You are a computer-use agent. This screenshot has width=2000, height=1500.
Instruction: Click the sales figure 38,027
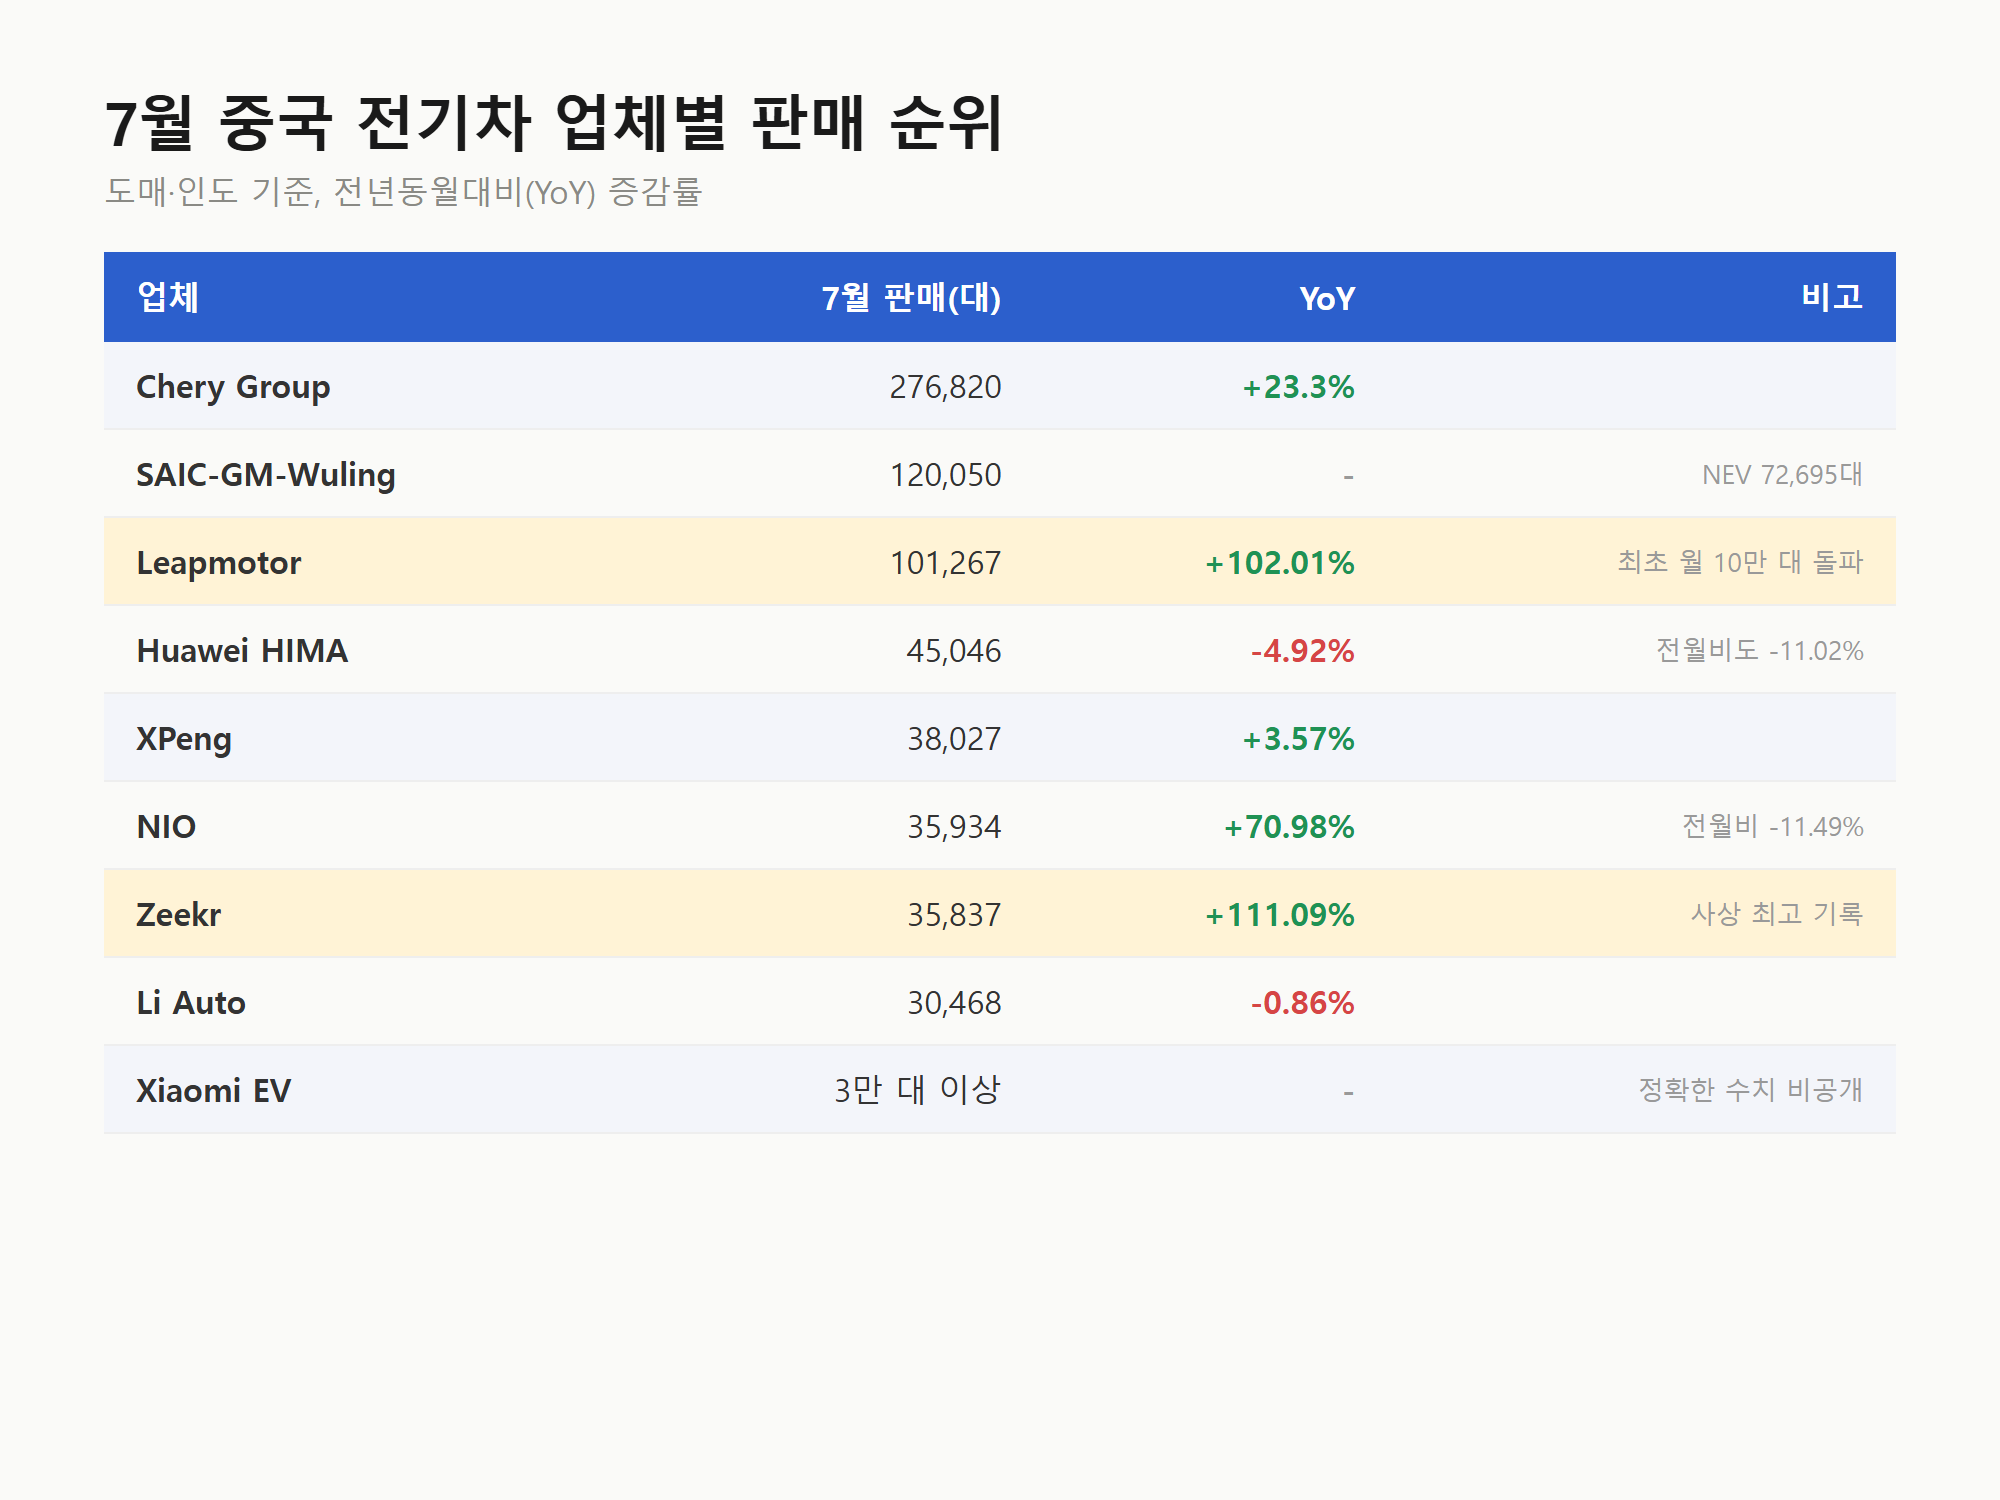point(954,739)
